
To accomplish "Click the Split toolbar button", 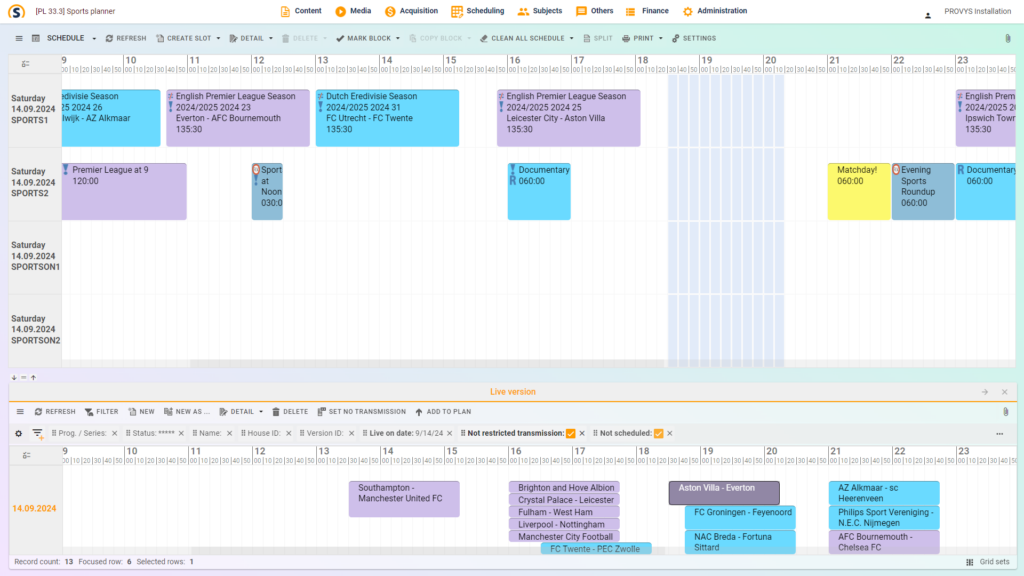I will click(598, 39).
